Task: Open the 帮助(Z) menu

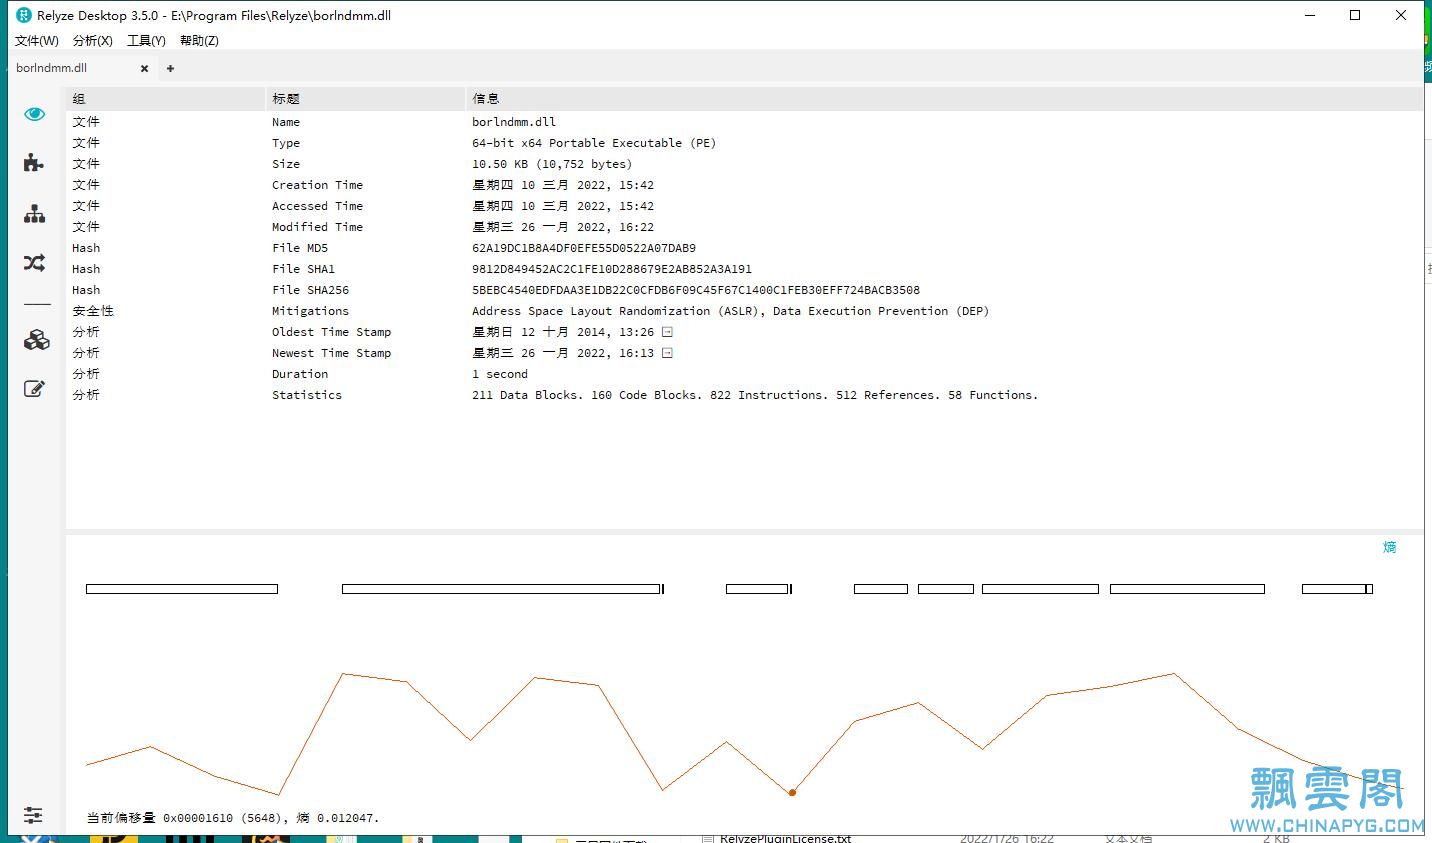Action: pyautogui.click(x=199, y=41)
